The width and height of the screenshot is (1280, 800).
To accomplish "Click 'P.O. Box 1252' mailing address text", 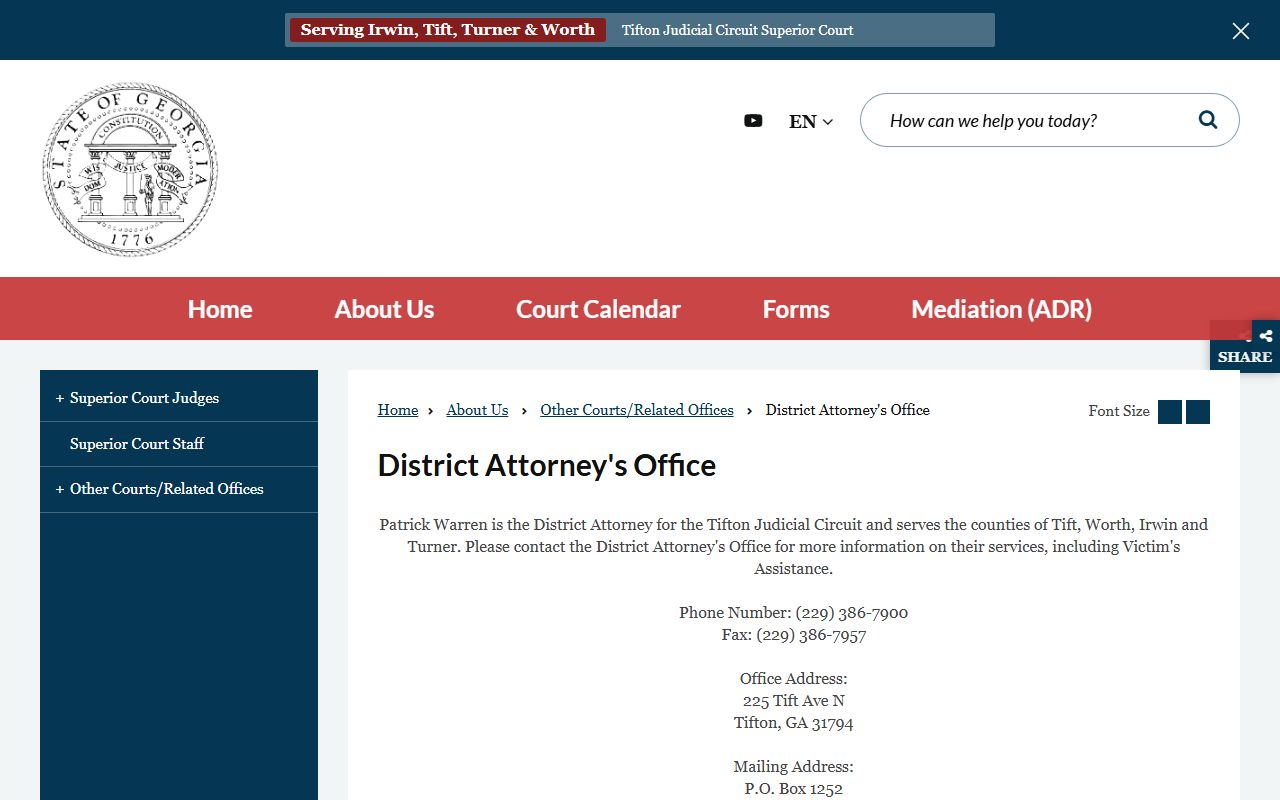I will pyautogui.click(x=794, y=789).
